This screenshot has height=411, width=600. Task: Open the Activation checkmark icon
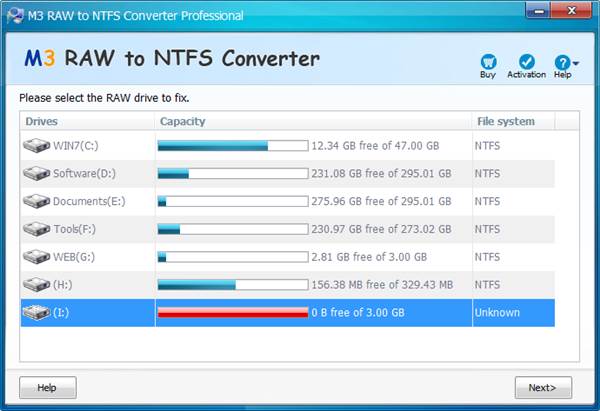[527, 62]
